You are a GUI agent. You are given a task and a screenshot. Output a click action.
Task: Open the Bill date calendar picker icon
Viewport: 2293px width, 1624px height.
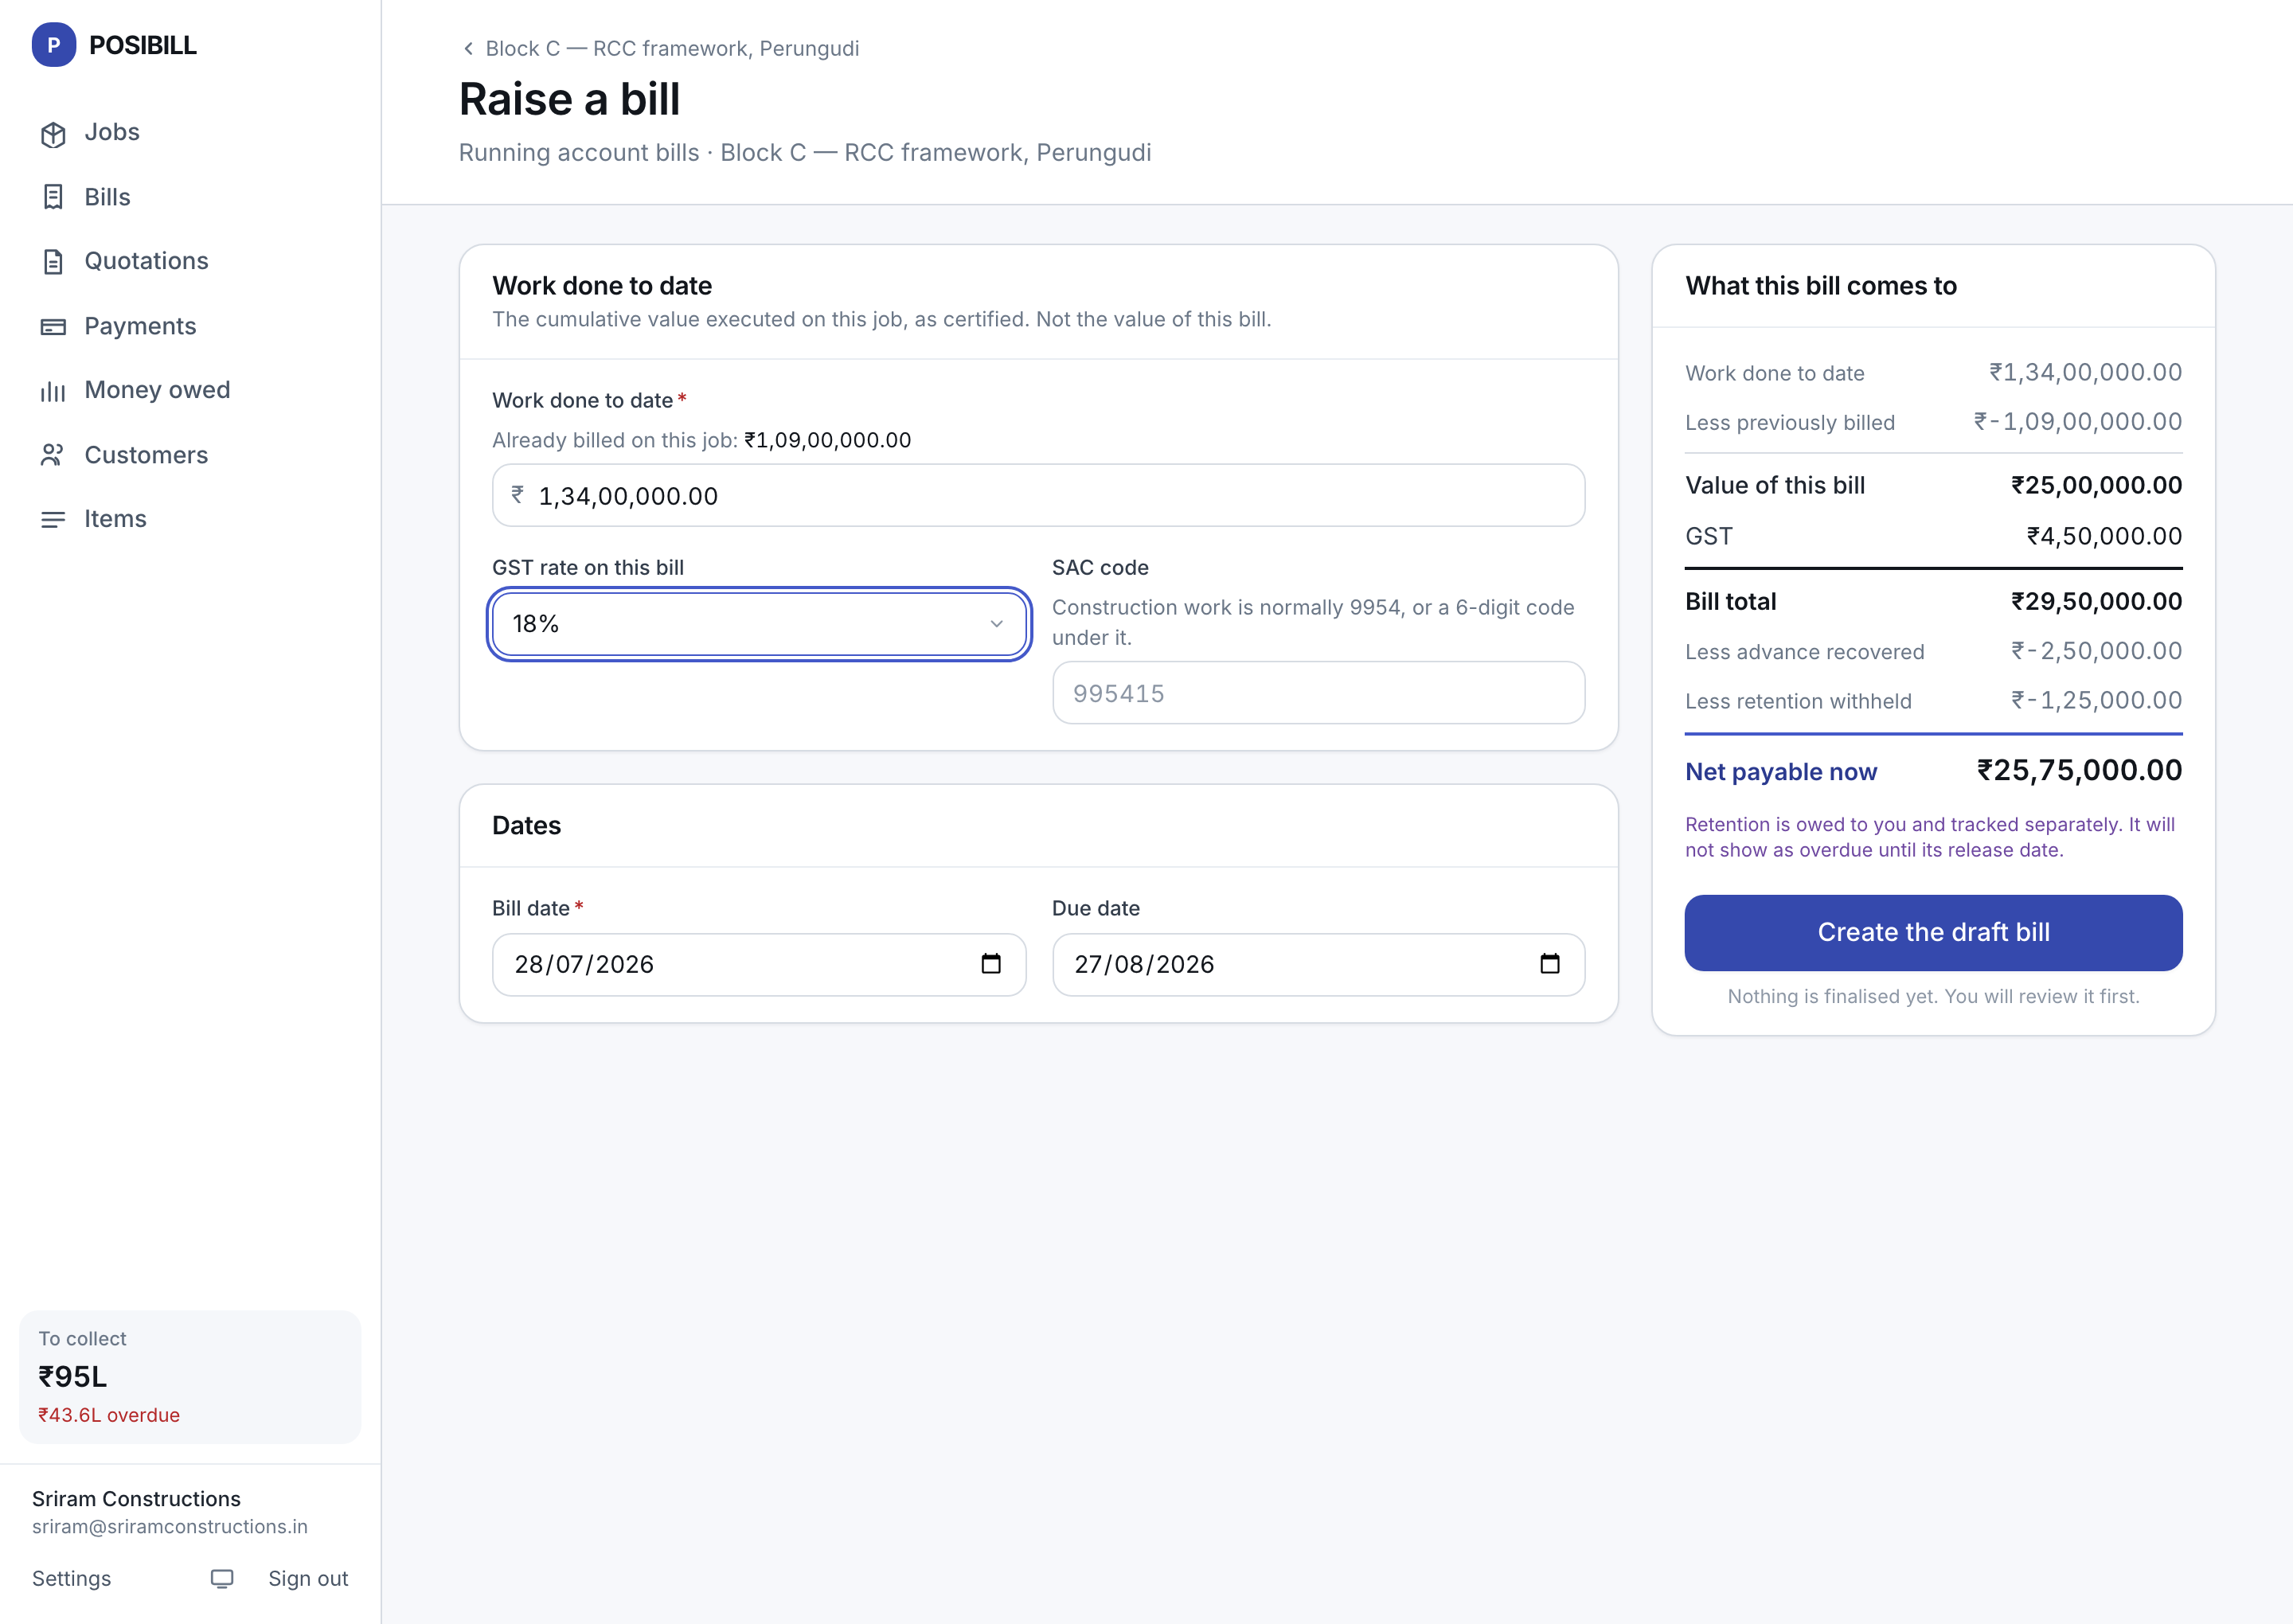(x=991, y=964)
